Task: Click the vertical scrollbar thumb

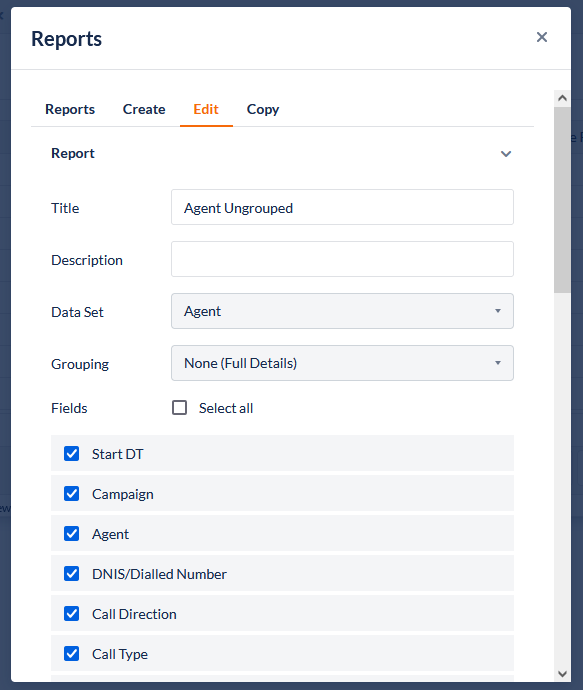Action: pyautogui.click(x=562, y=200)
